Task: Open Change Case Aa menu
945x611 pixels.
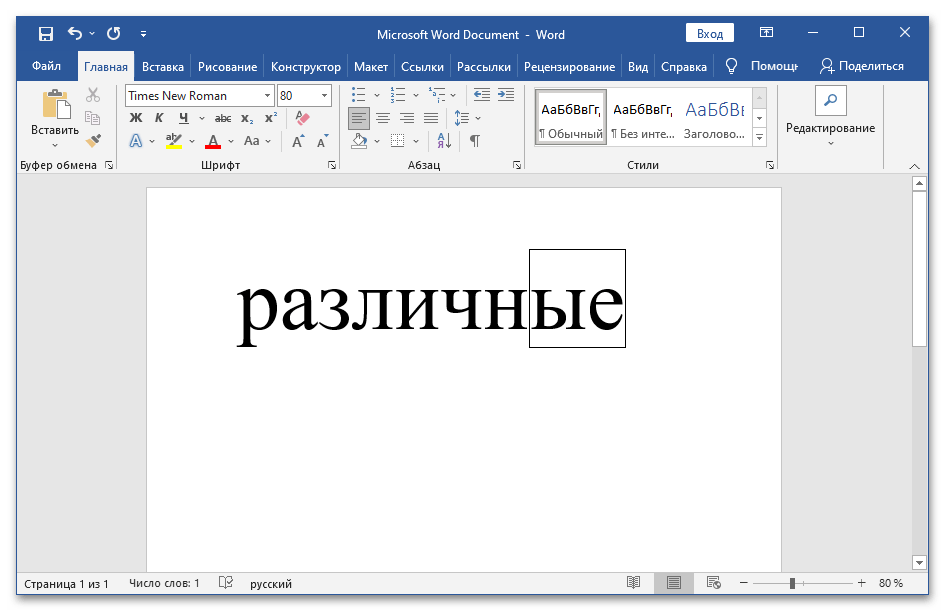Action: (252, 141)
